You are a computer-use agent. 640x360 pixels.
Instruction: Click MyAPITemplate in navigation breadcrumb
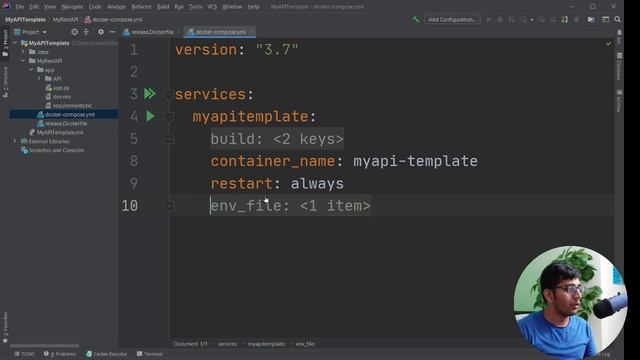25,19
